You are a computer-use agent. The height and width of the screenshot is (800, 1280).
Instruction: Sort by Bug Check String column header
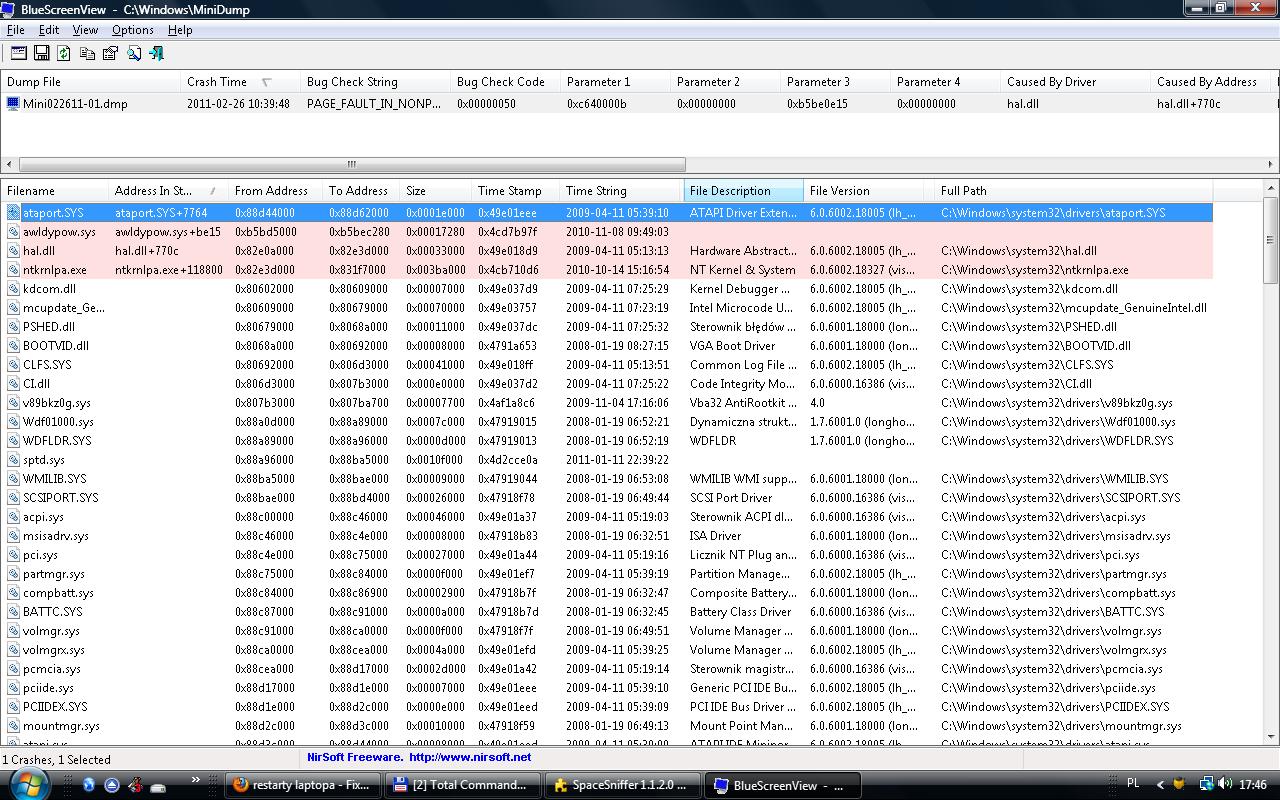click(x=375, y=82)
